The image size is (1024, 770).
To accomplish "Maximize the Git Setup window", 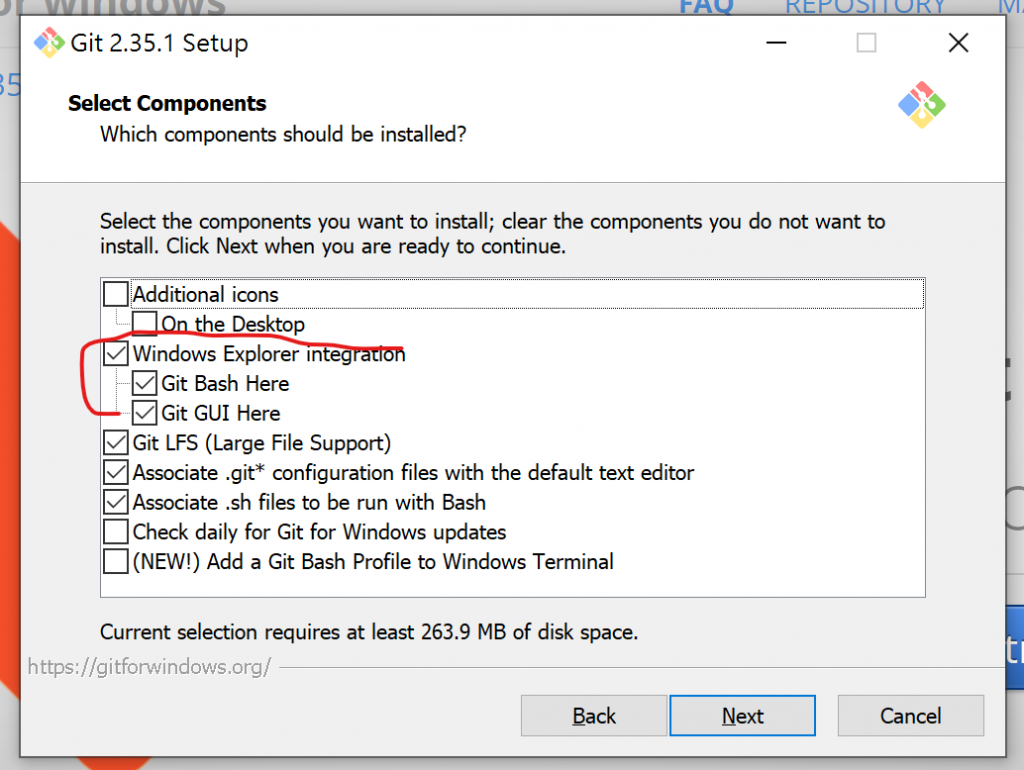I will (866, 43).
